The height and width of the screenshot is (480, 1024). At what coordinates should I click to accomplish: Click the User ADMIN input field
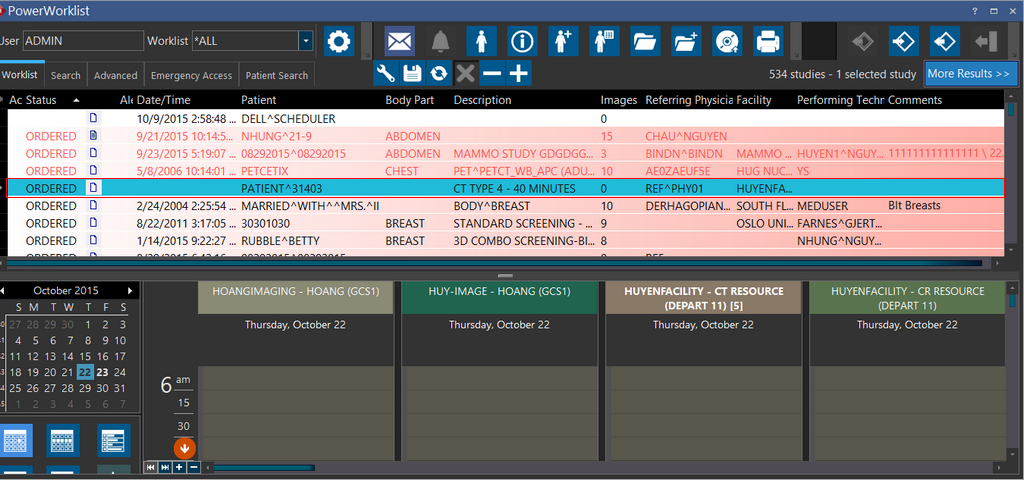pyautogui.click(x=83, y=41)
